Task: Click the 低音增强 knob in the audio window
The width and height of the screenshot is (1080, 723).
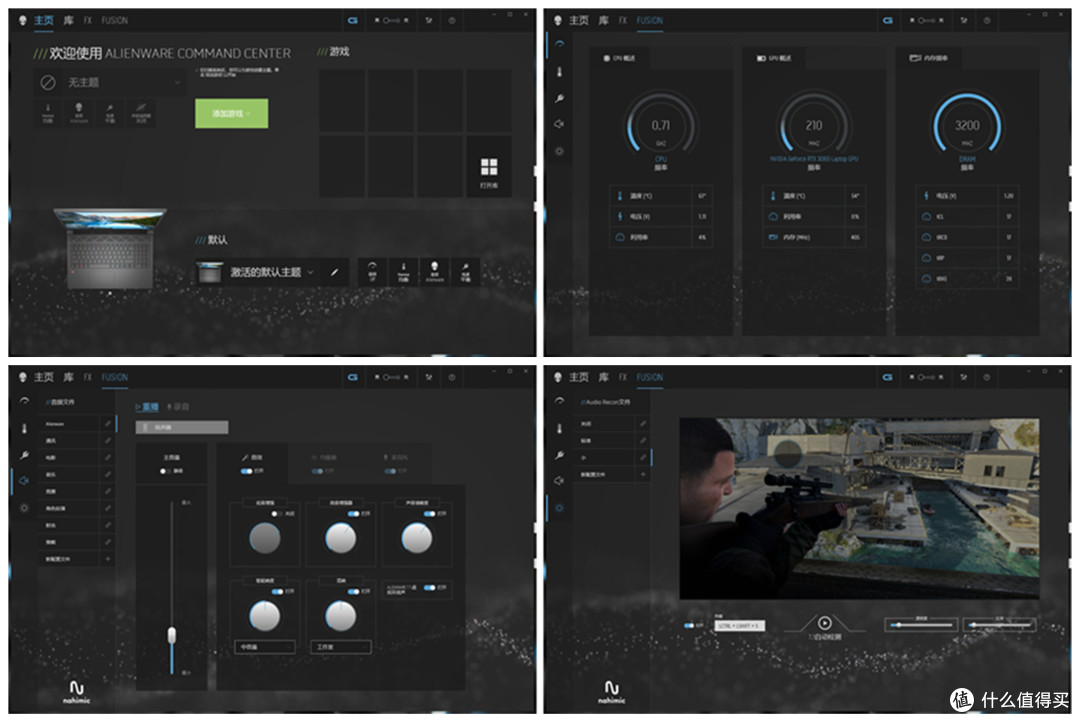Action: point(264,538)
